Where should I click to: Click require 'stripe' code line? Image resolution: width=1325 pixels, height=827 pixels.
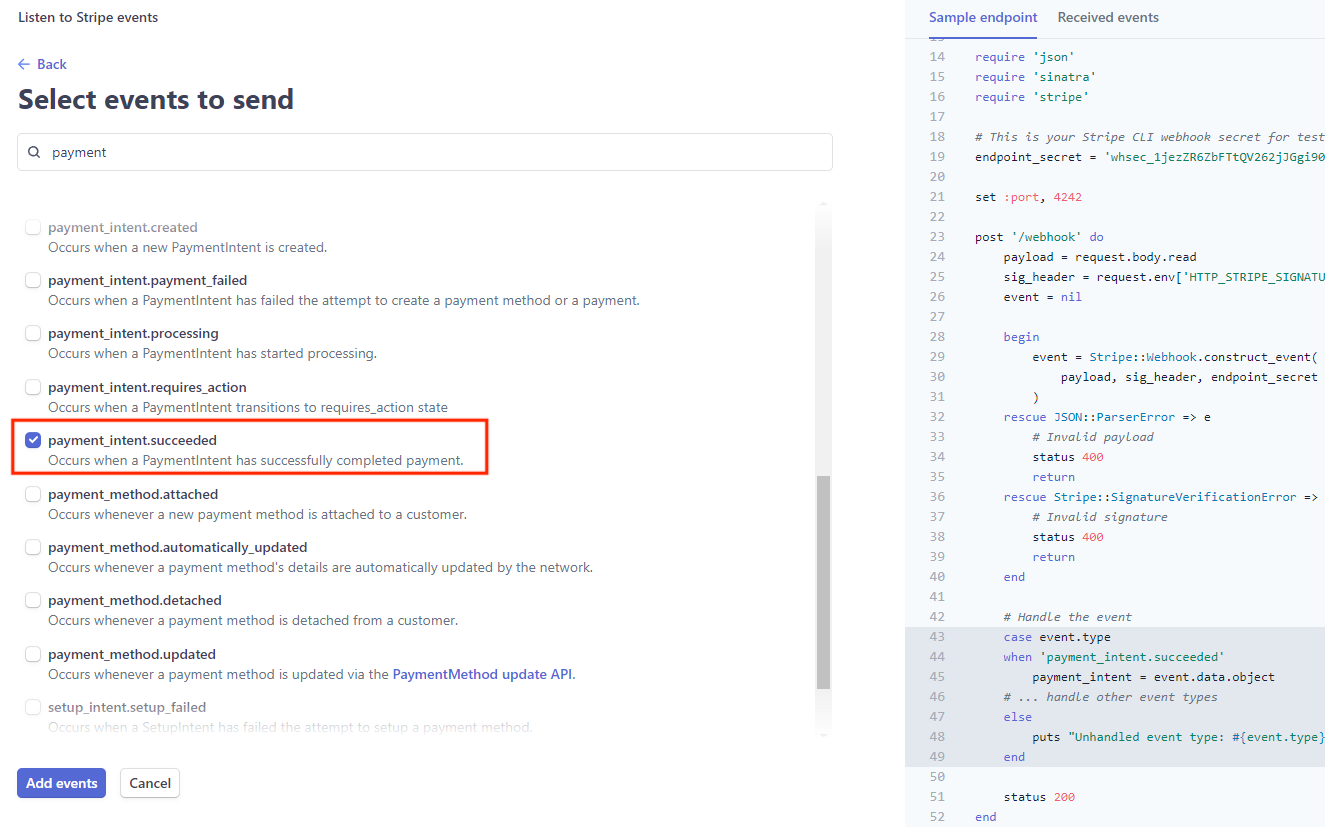1032,97
